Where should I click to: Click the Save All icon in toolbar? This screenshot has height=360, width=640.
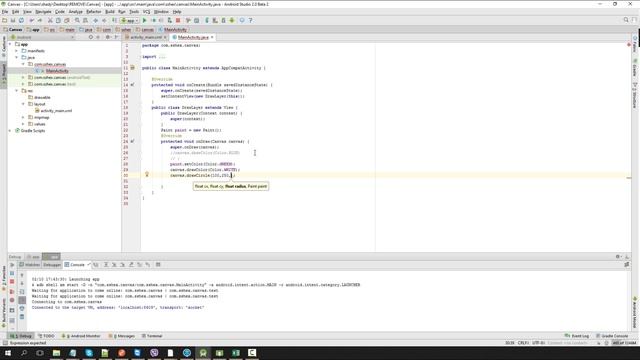pos(13,20)
